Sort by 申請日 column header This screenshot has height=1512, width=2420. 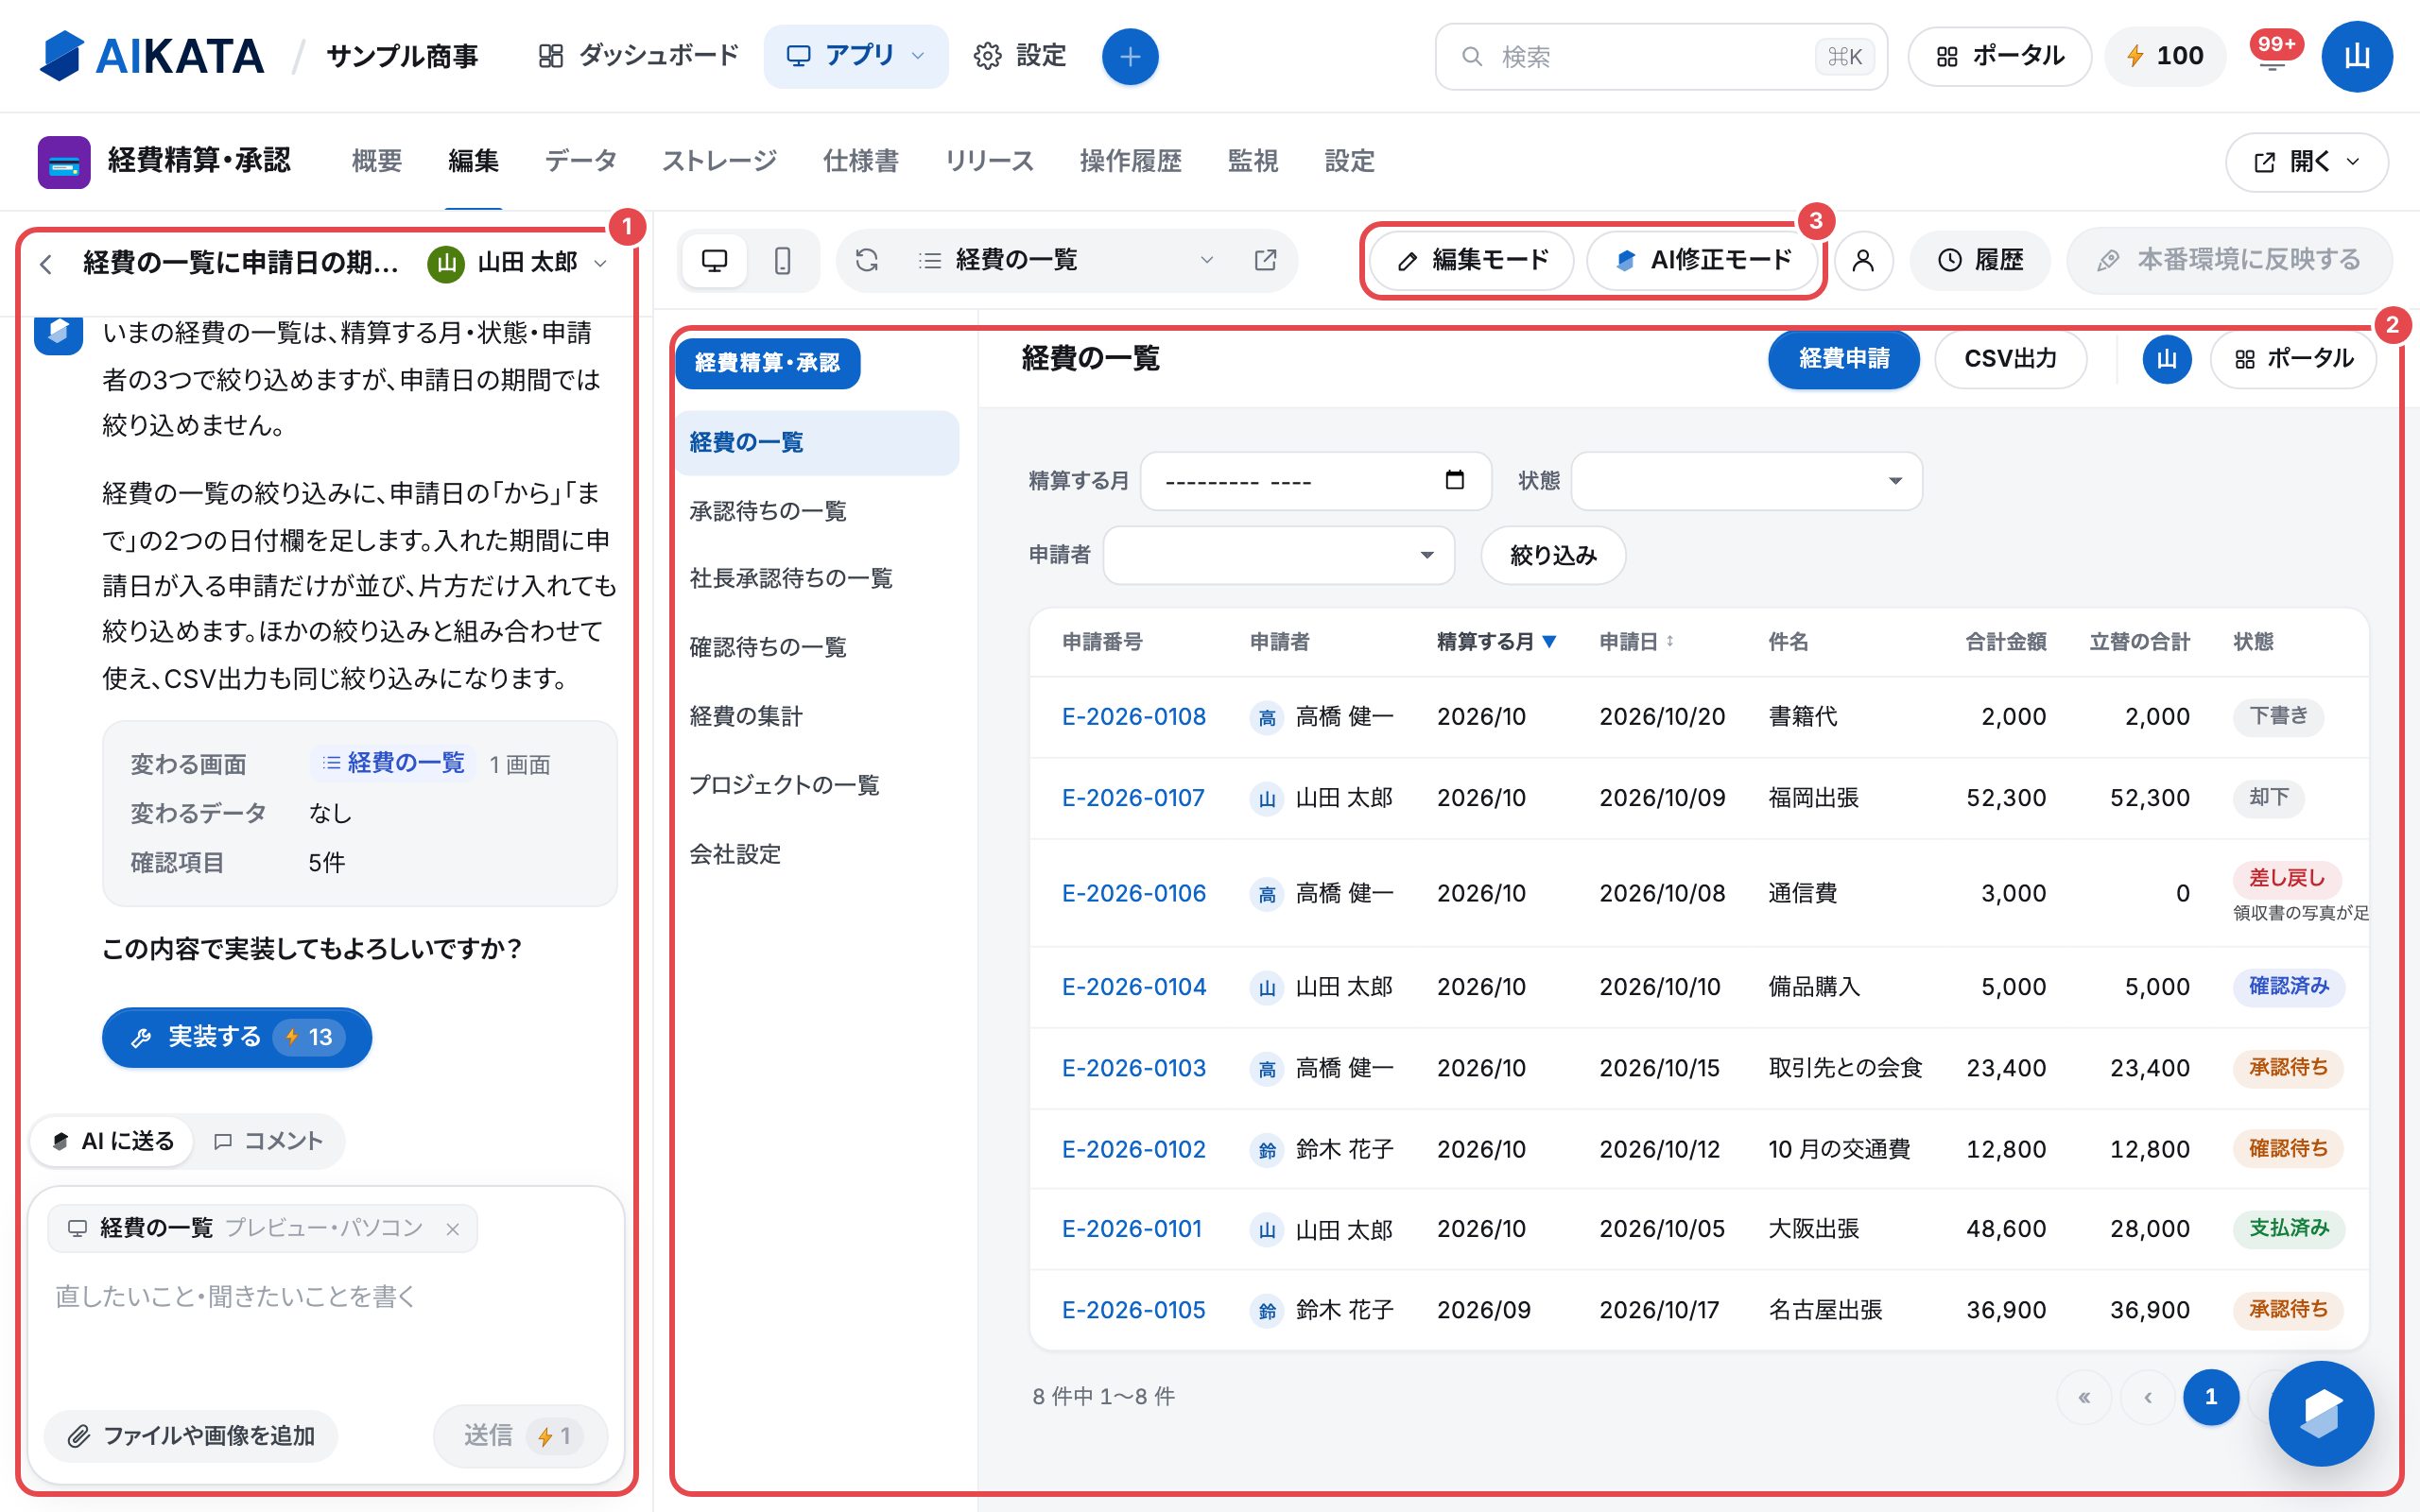point(1637,642)
